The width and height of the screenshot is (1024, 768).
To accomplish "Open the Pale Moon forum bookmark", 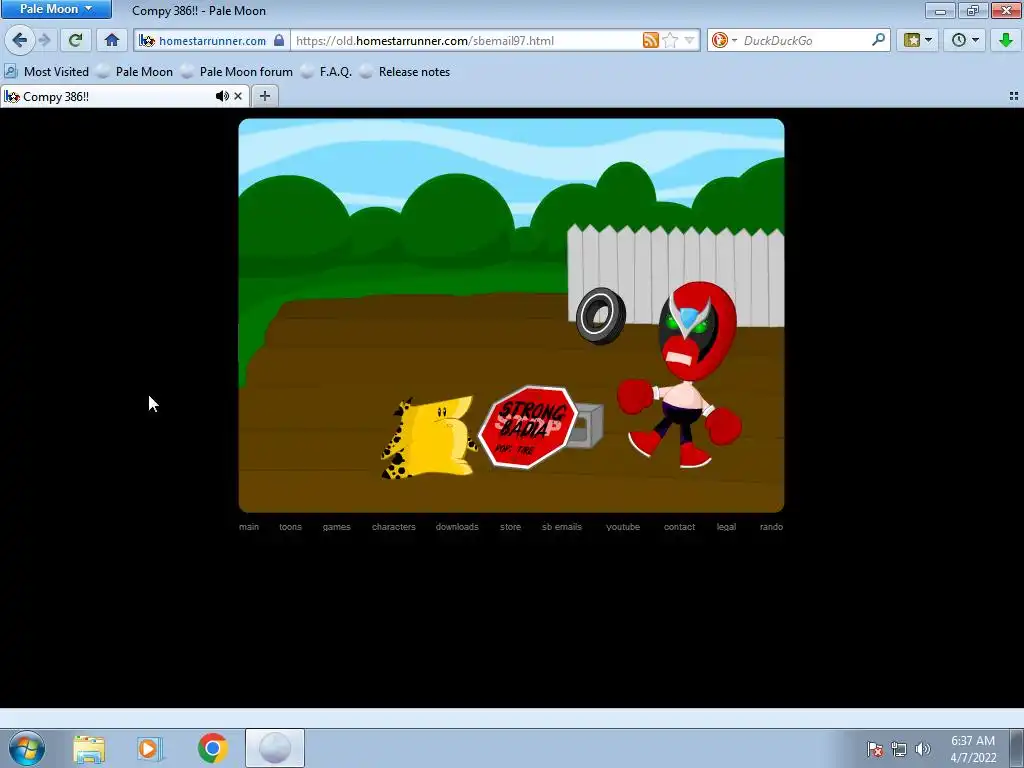I will tap(237, 72).
